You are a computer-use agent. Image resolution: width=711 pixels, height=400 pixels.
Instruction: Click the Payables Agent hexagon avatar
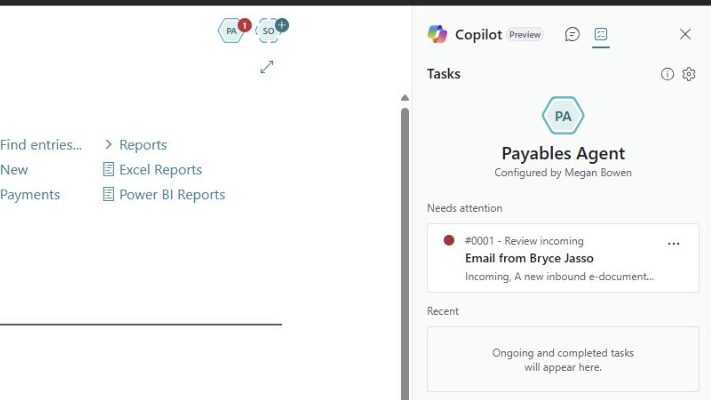tap(563, 116)
